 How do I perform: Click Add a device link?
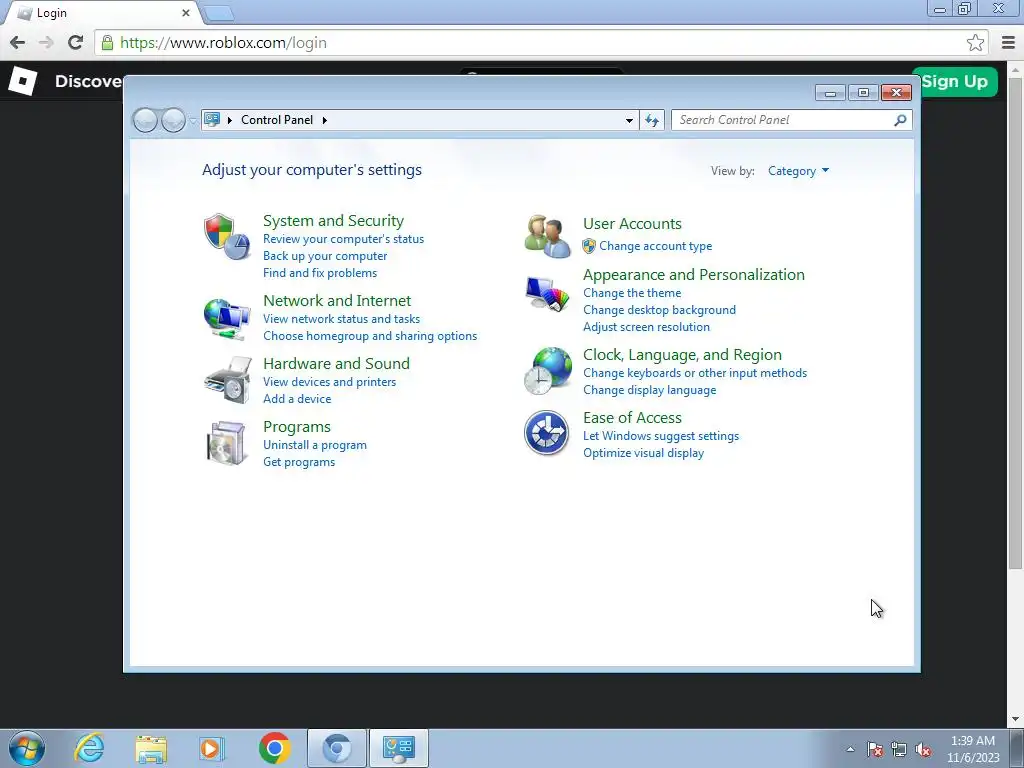click(297, 399)
